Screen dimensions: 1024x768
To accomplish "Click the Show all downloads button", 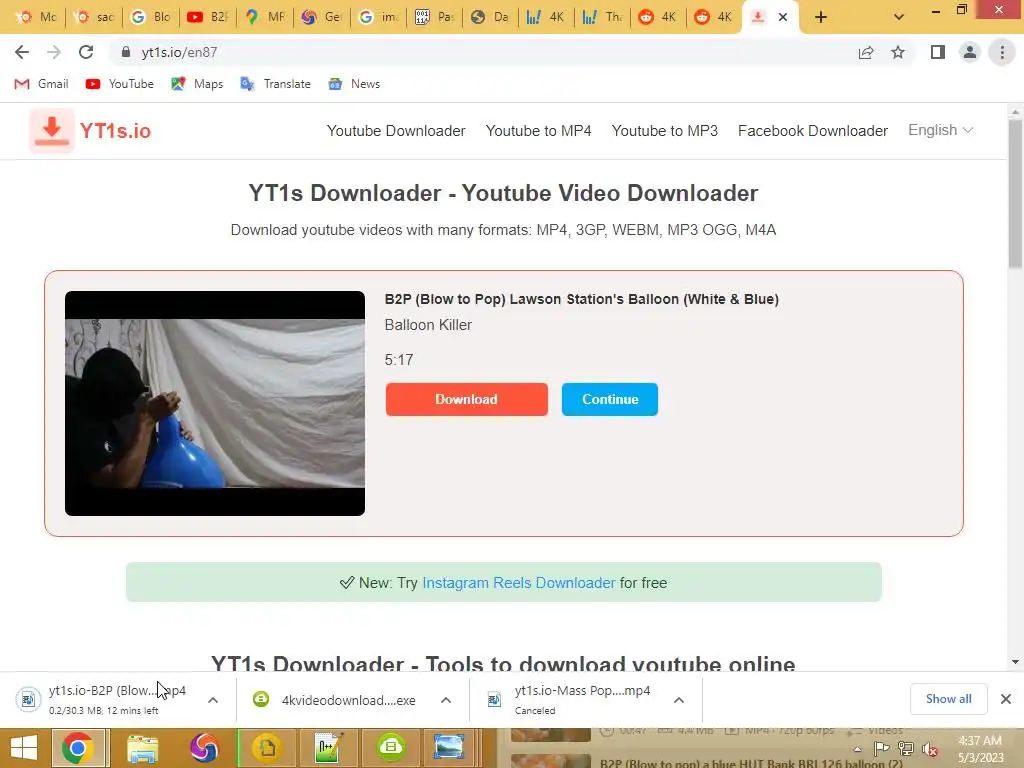I will point(948,699).
